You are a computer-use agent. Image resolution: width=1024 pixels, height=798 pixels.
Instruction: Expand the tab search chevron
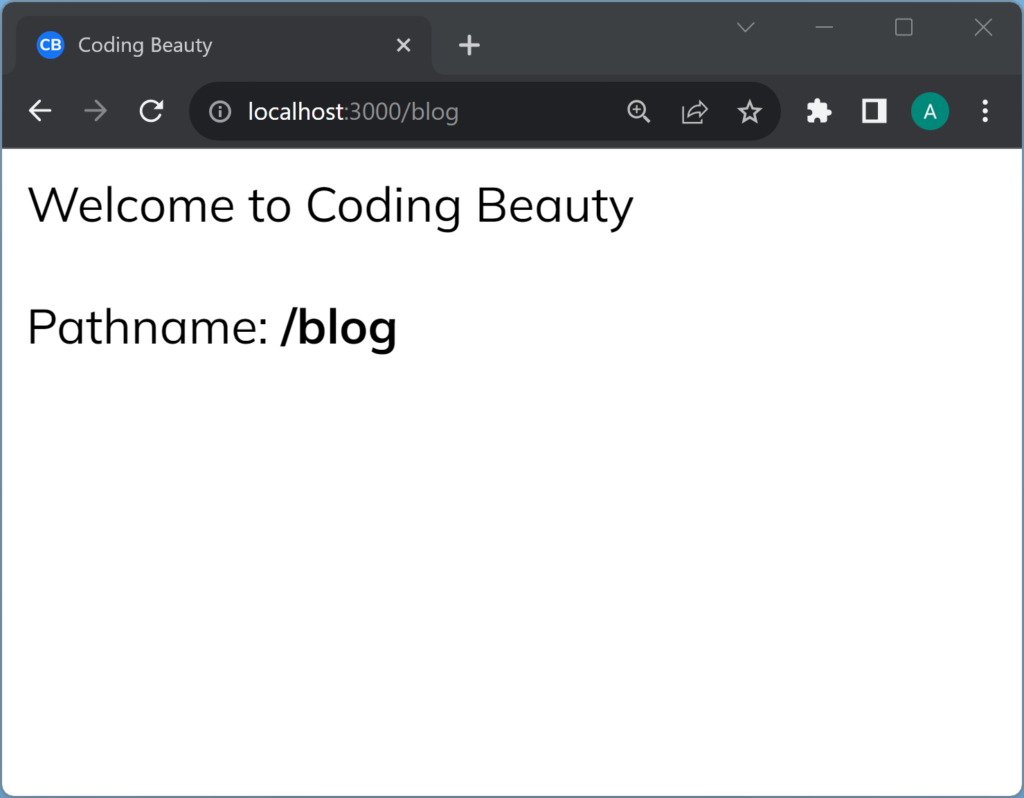pyautogui.click(x=745, y=28)
